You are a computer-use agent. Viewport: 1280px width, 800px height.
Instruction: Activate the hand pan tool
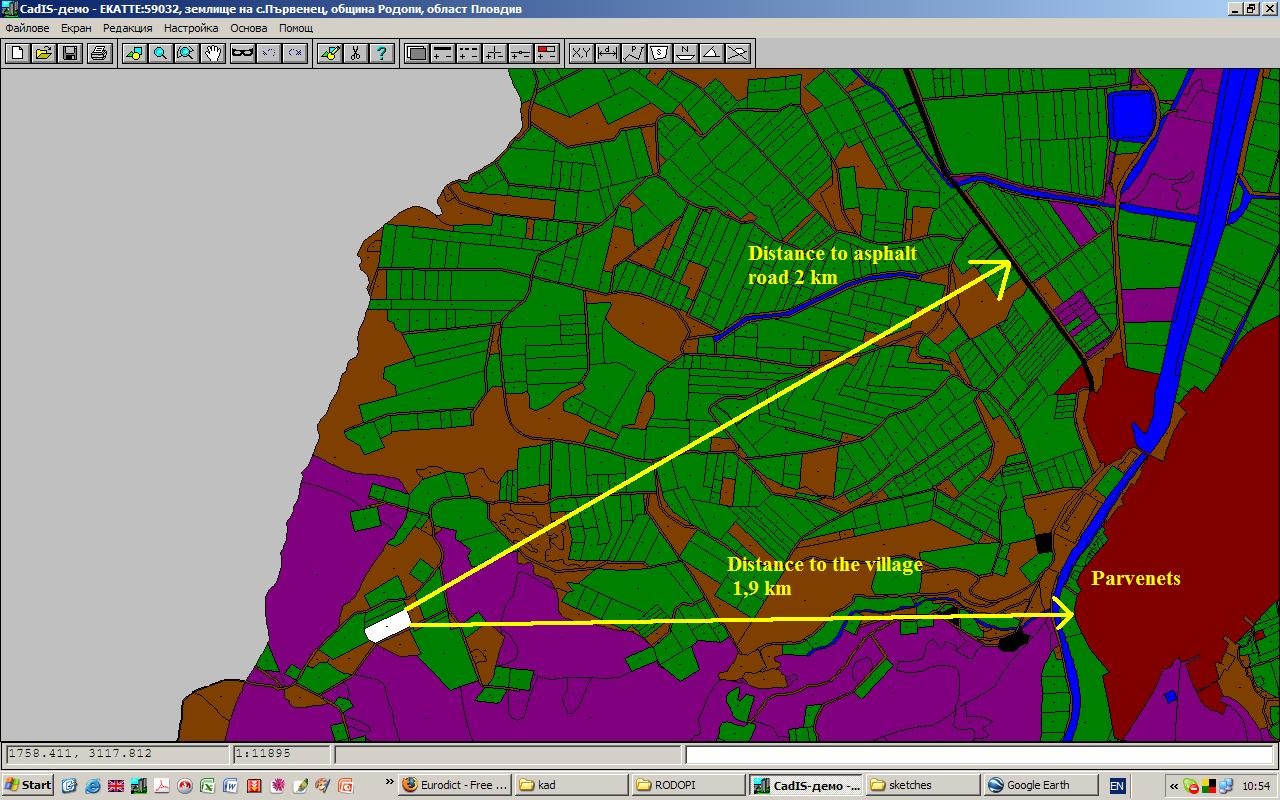coord(213,53)
